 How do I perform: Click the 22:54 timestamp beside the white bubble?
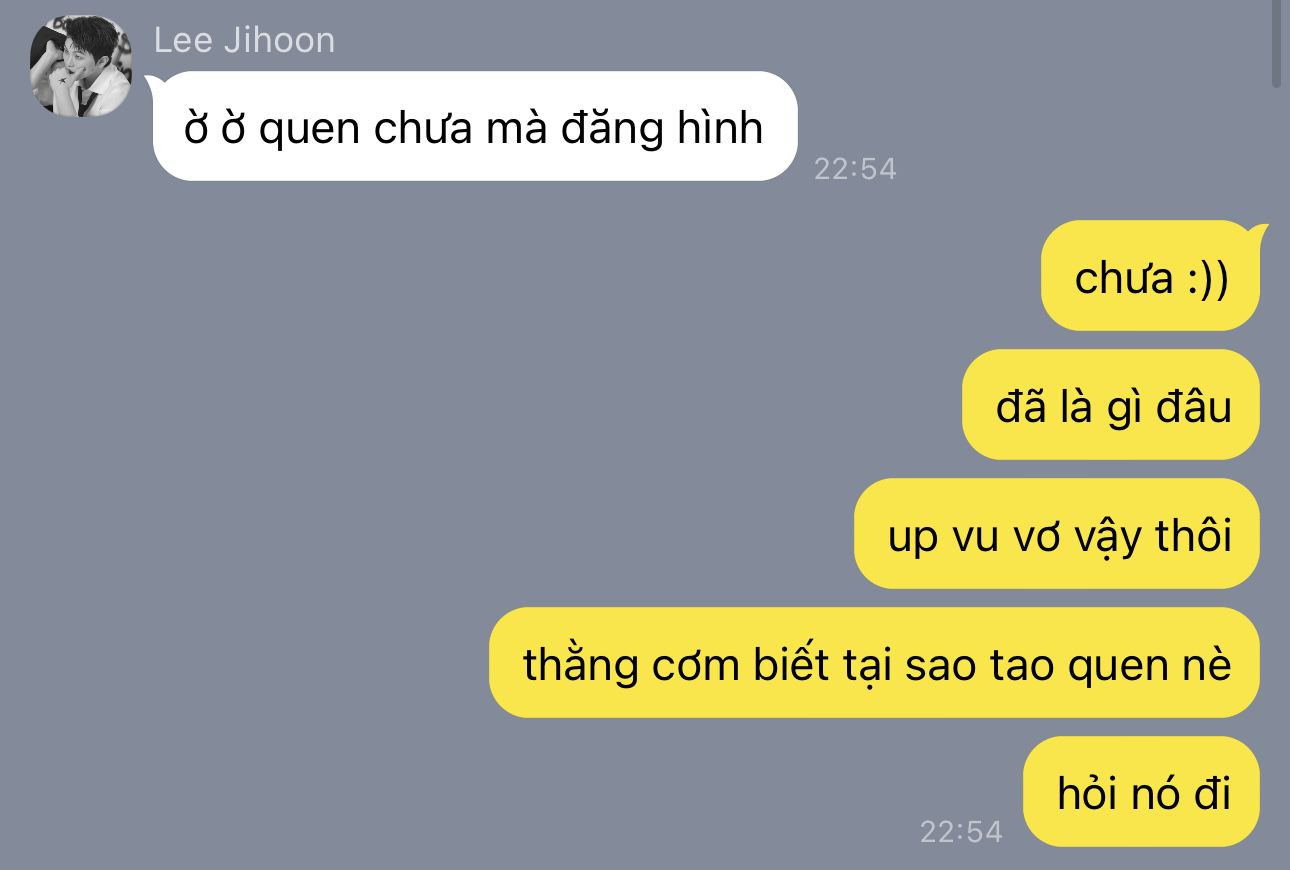[855, 169]
